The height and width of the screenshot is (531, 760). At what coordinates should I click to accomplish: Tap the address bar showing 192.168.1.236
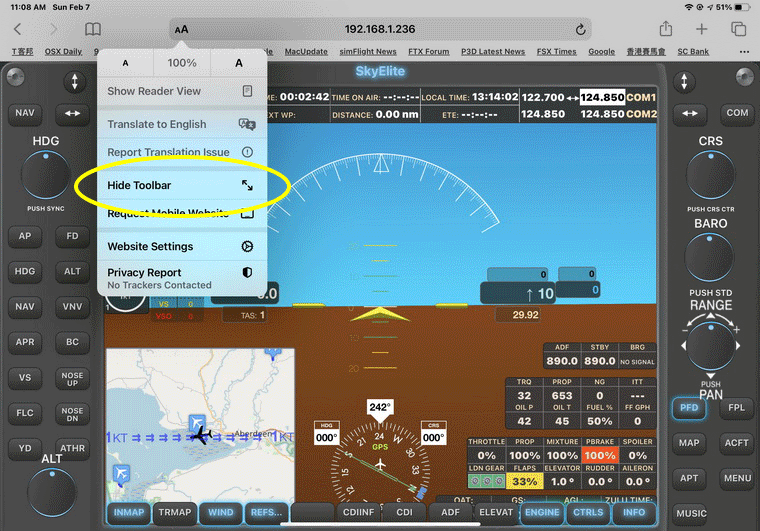click(x=380, y=30)
